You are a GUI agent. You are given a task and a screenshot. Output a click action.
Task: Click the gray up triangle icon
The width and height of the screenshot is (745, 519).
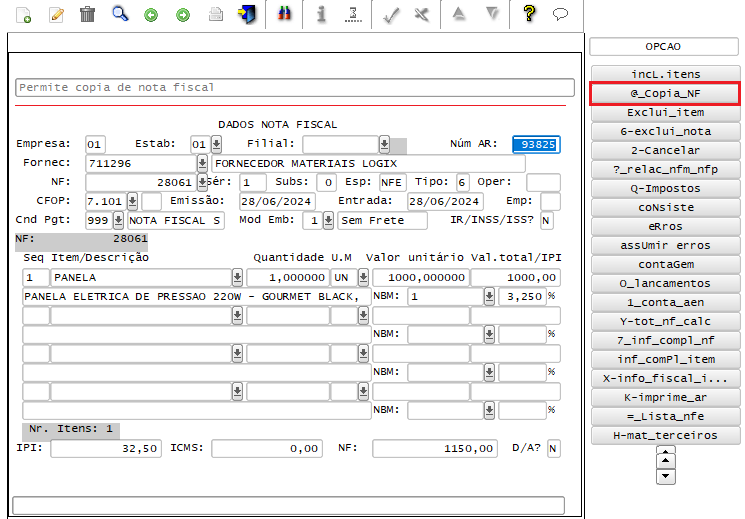pos(458,13)
